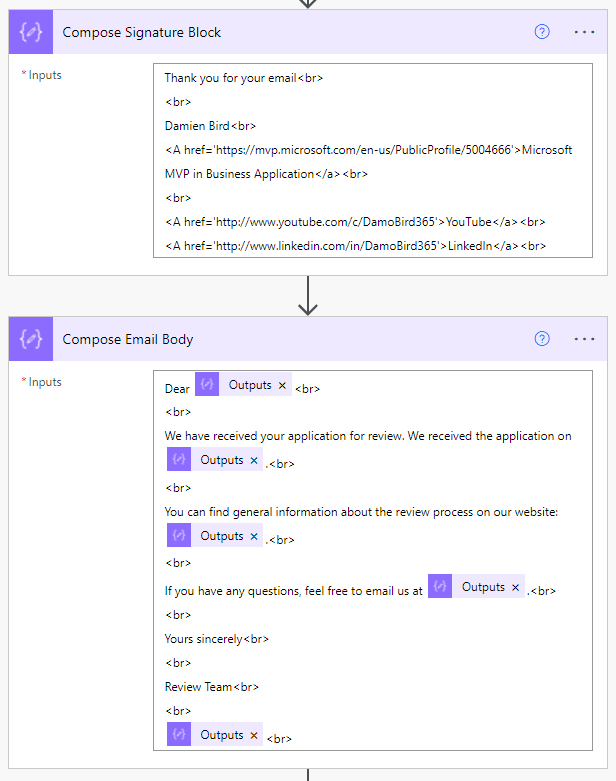Click the 'Damien Bird<br>' line

[x=210, y=126]
